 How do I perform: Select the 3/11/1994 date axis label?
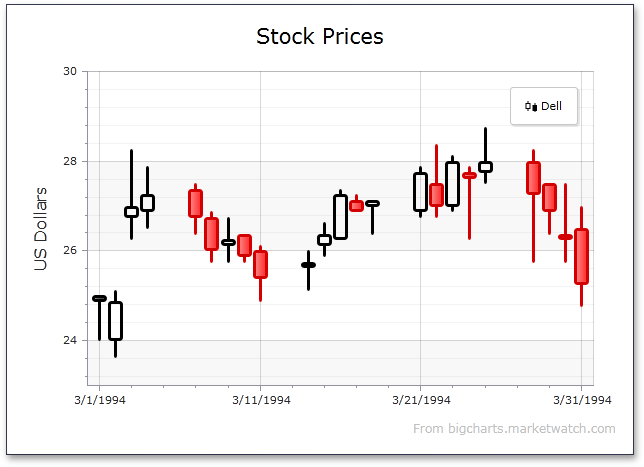tap(261, 400)
